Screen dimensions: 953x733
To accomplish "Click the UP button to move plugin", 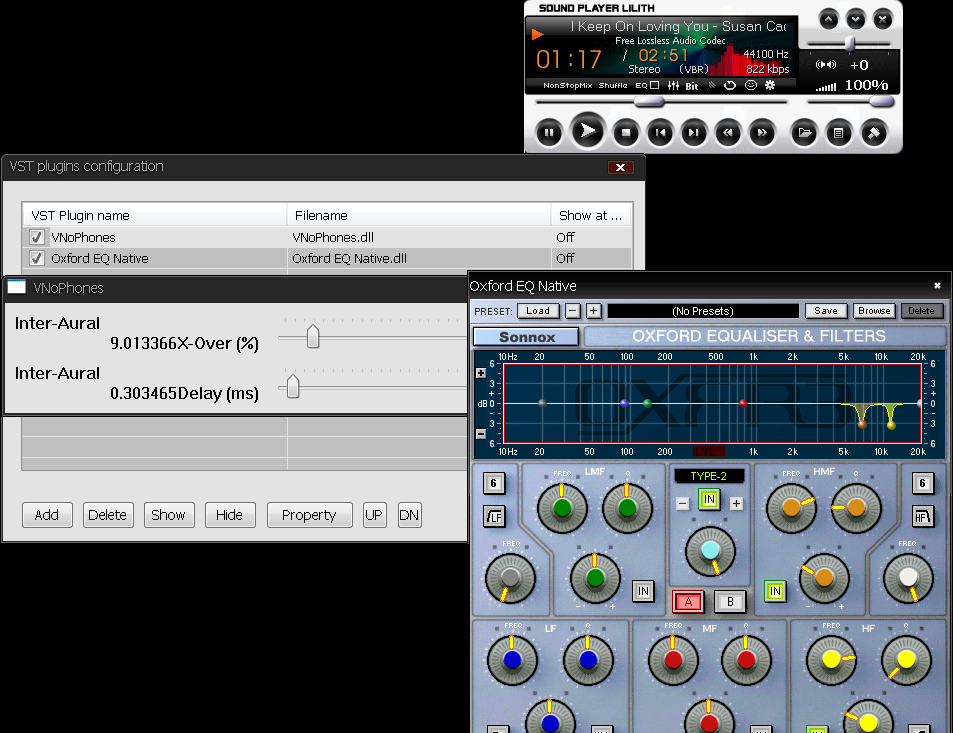I will point(374,515).
